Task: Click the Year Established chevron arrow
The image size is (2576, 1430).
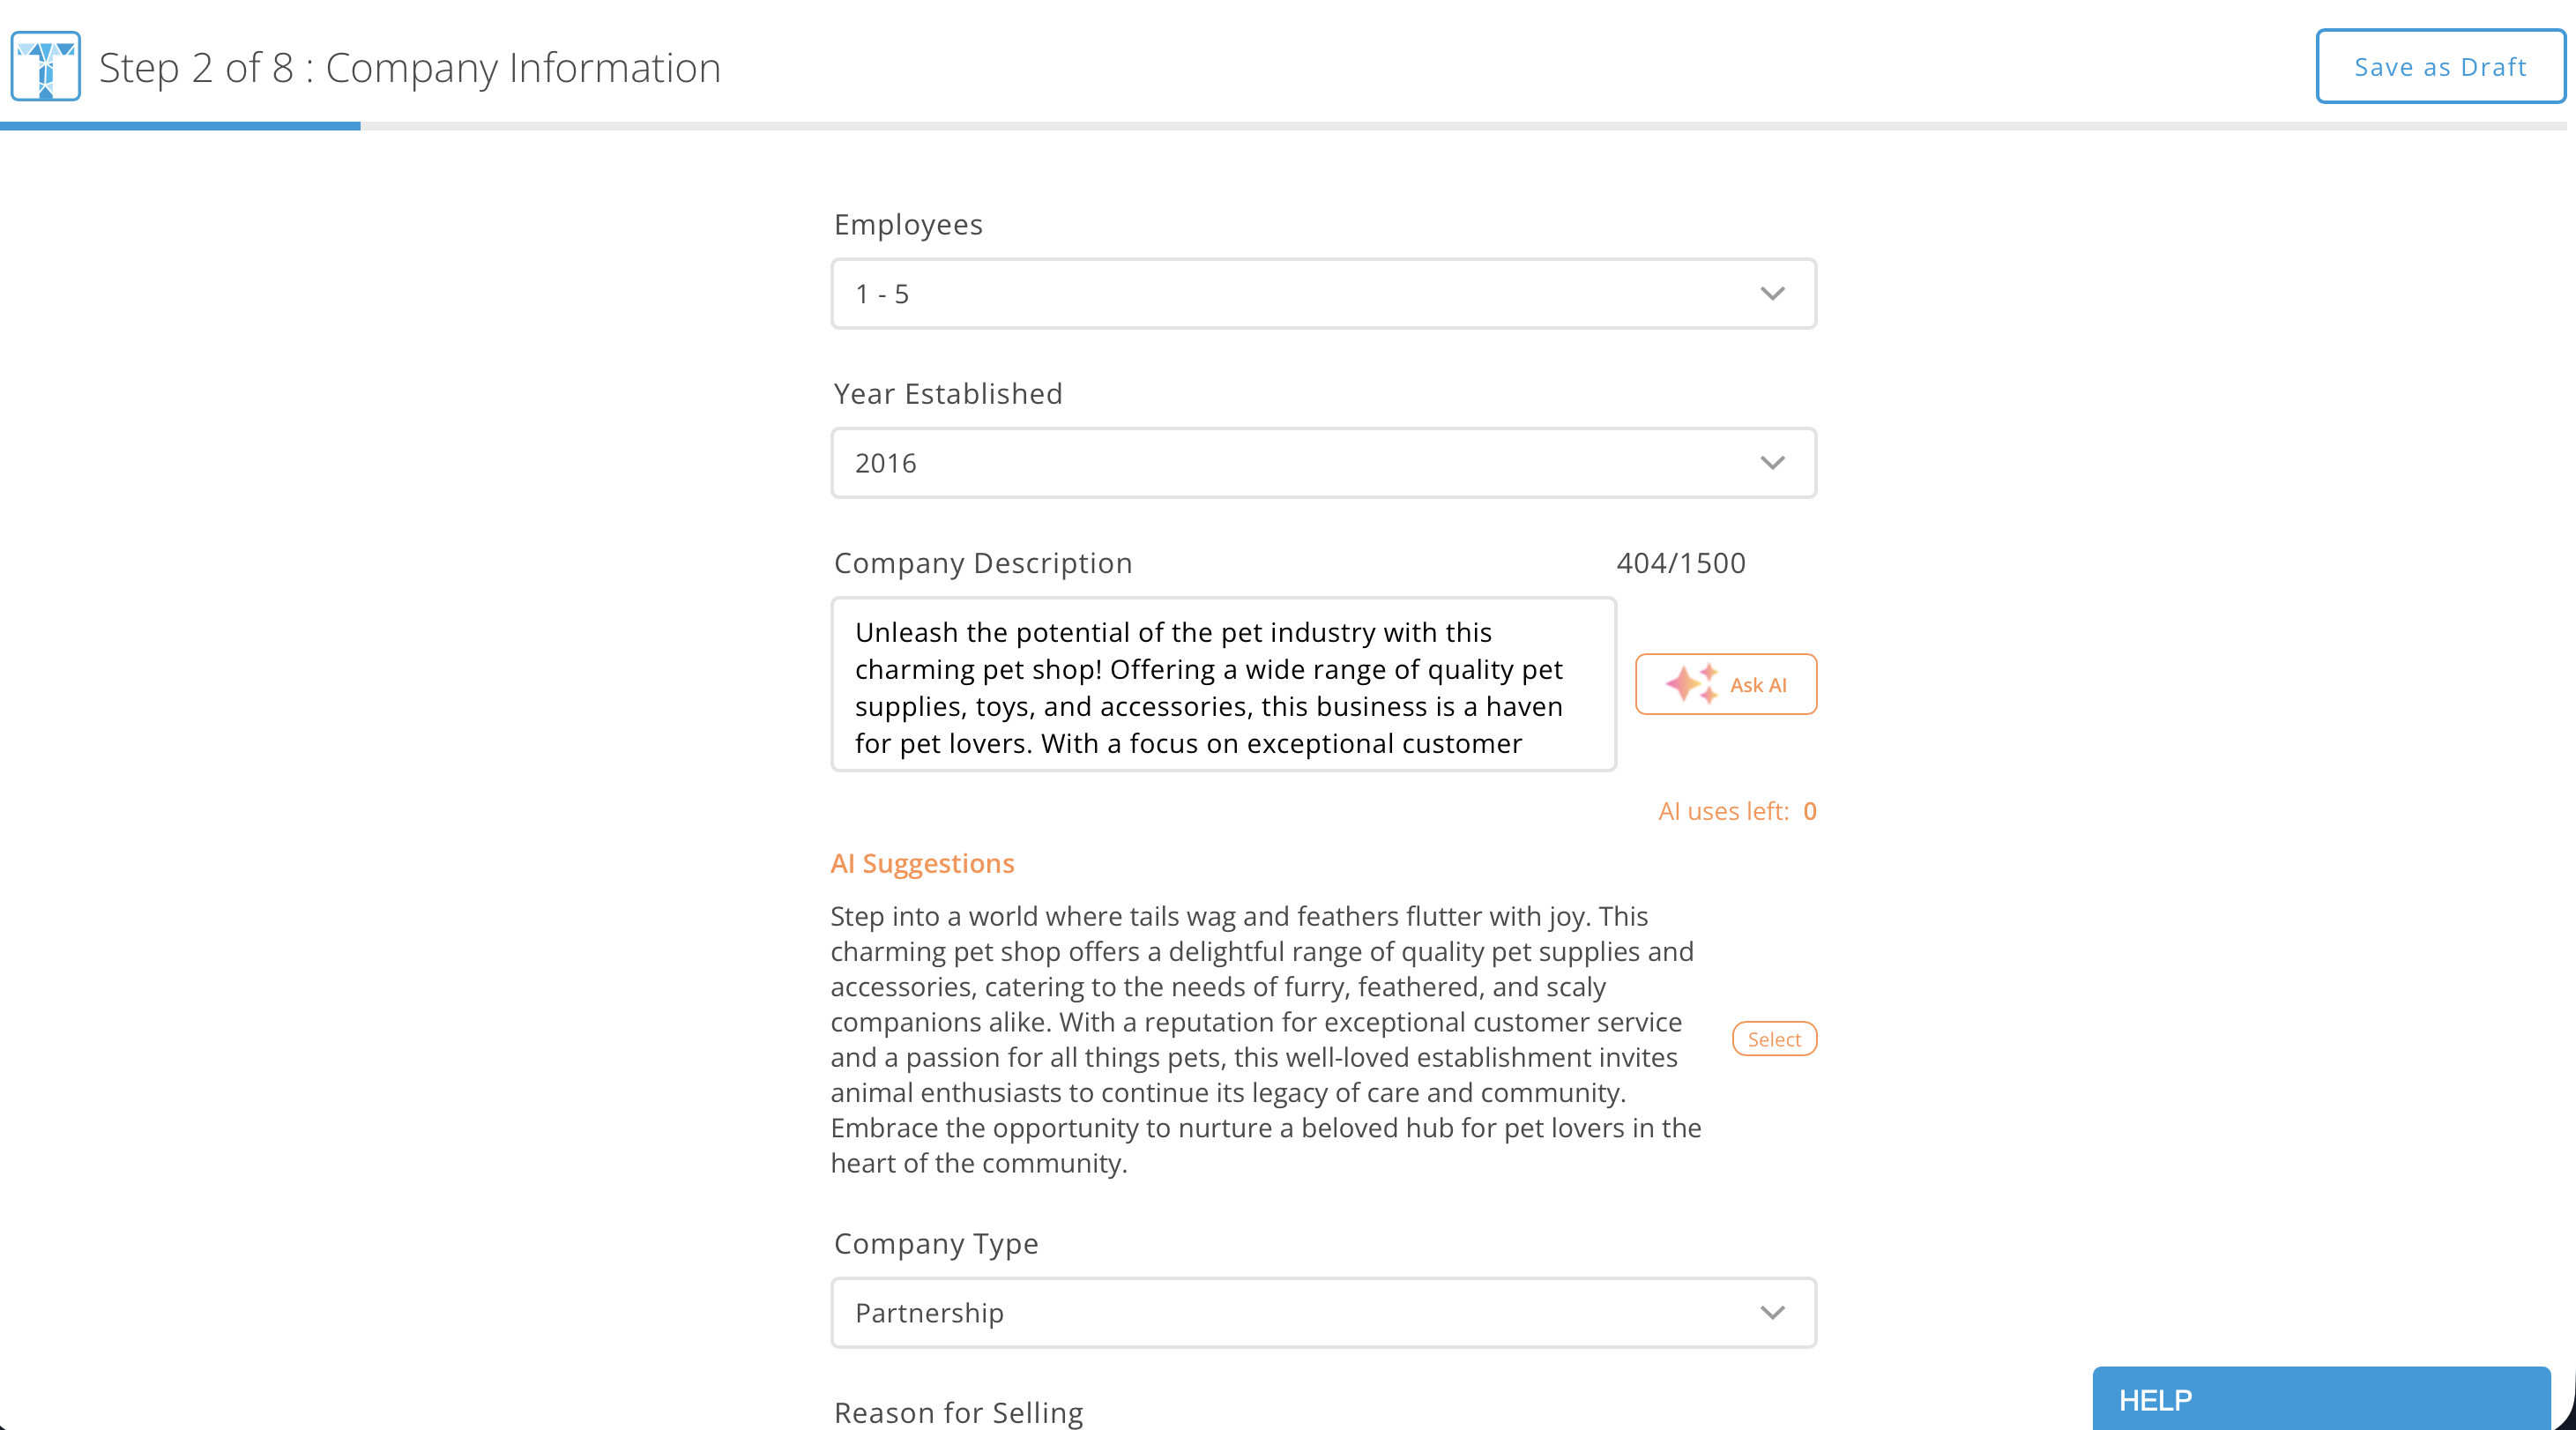Action: [x=1772, y=463]
